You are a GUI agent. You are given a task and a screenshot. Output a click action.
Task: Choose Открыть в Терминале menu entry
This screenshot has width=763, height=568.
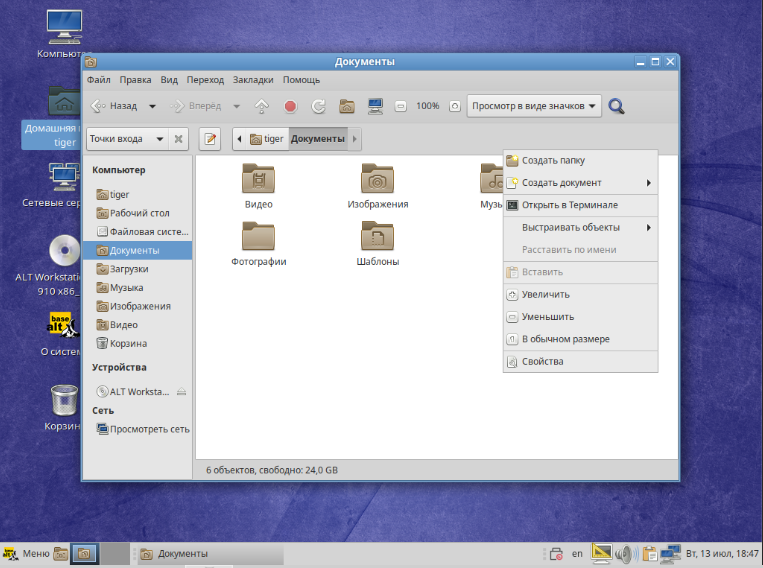pos(569,205)
